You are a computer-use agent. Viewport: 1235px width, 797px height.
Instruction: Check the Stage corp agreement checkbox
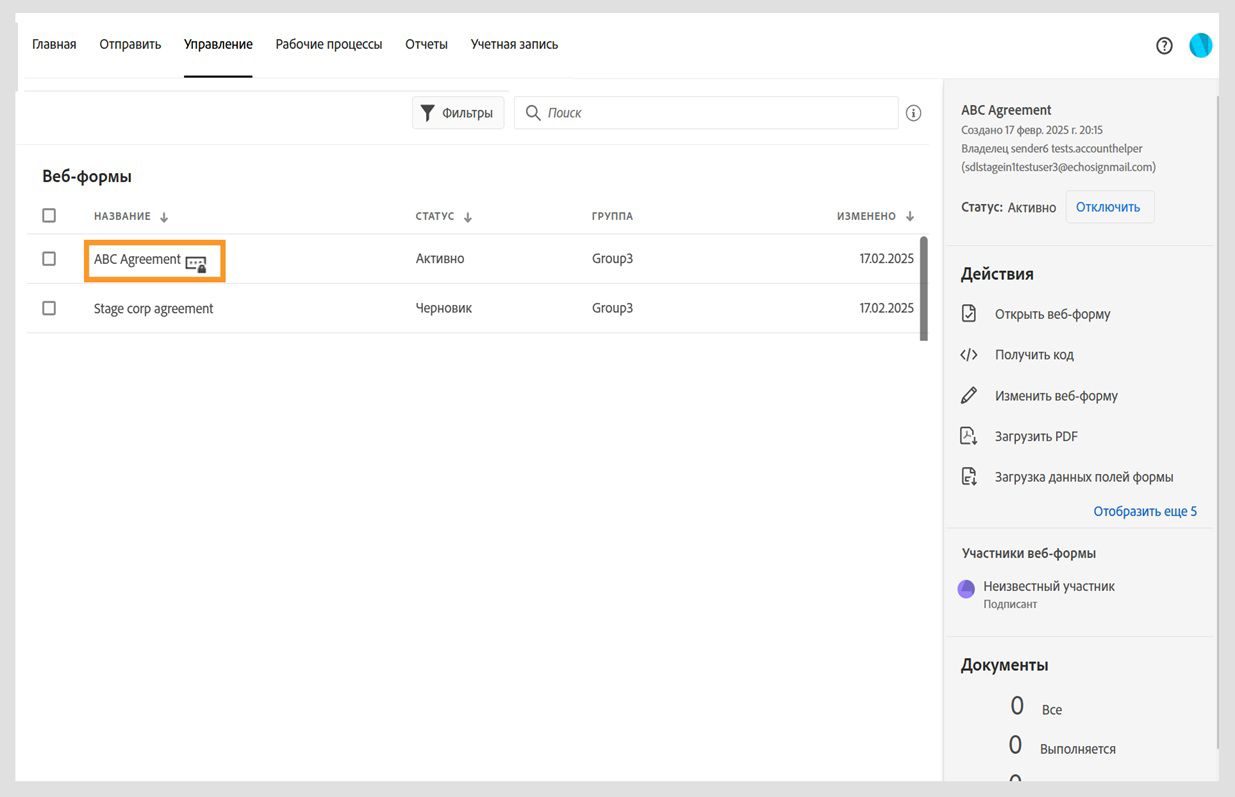coord(49,308)
